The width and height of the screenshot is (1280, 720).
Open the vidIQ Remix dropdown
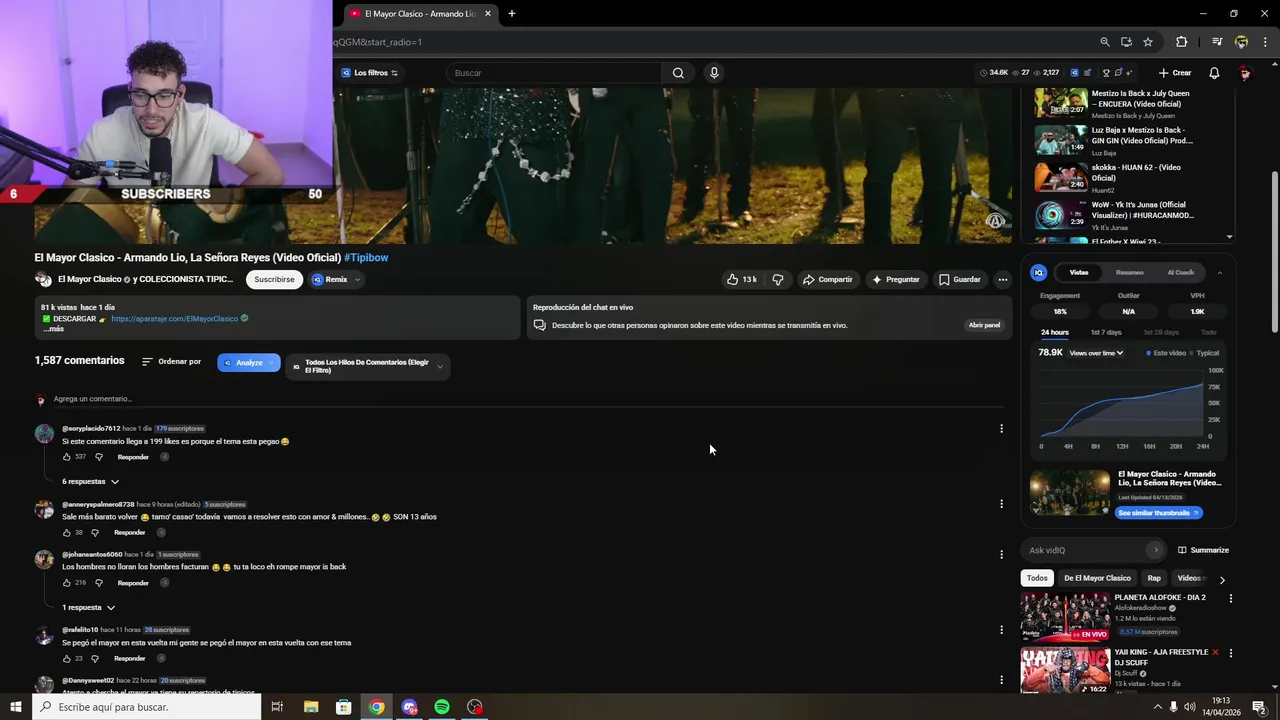point(336,280)
